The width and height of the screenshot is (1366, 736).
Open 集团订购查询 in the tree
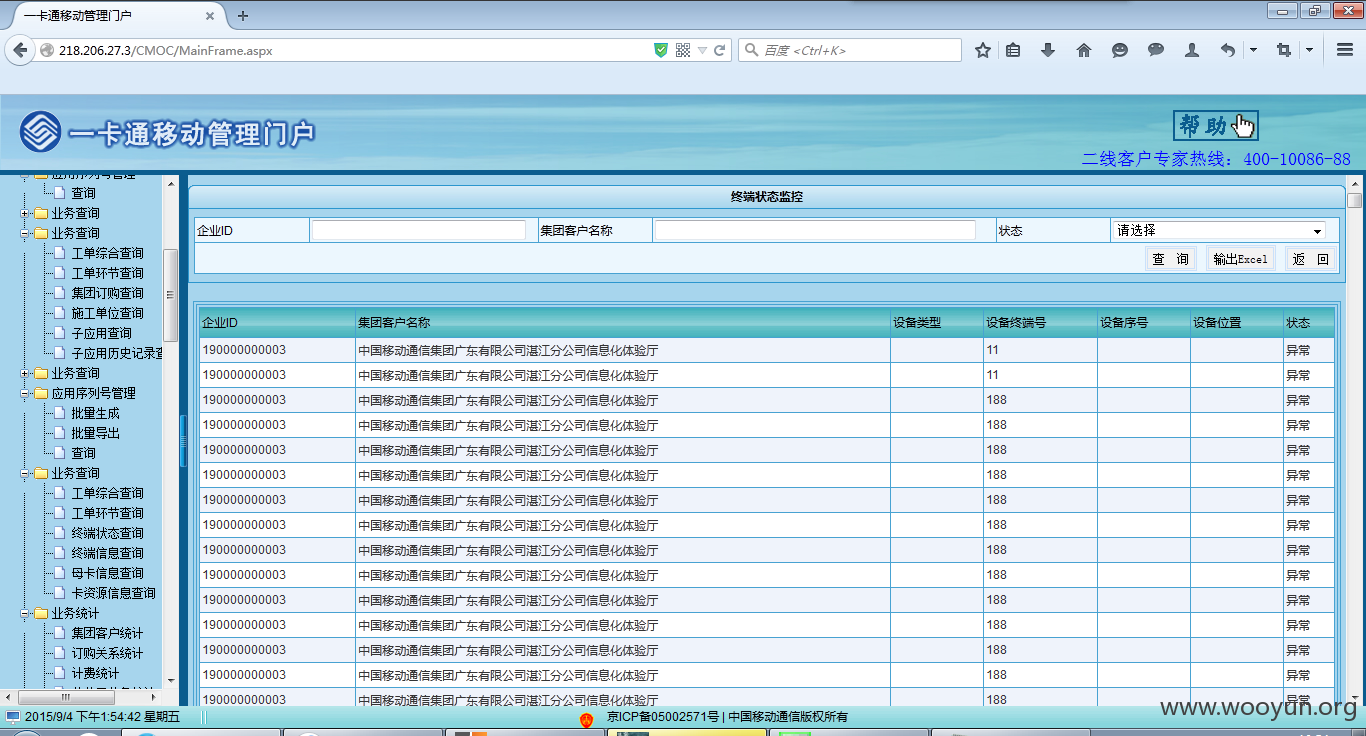tap(107, 293)
